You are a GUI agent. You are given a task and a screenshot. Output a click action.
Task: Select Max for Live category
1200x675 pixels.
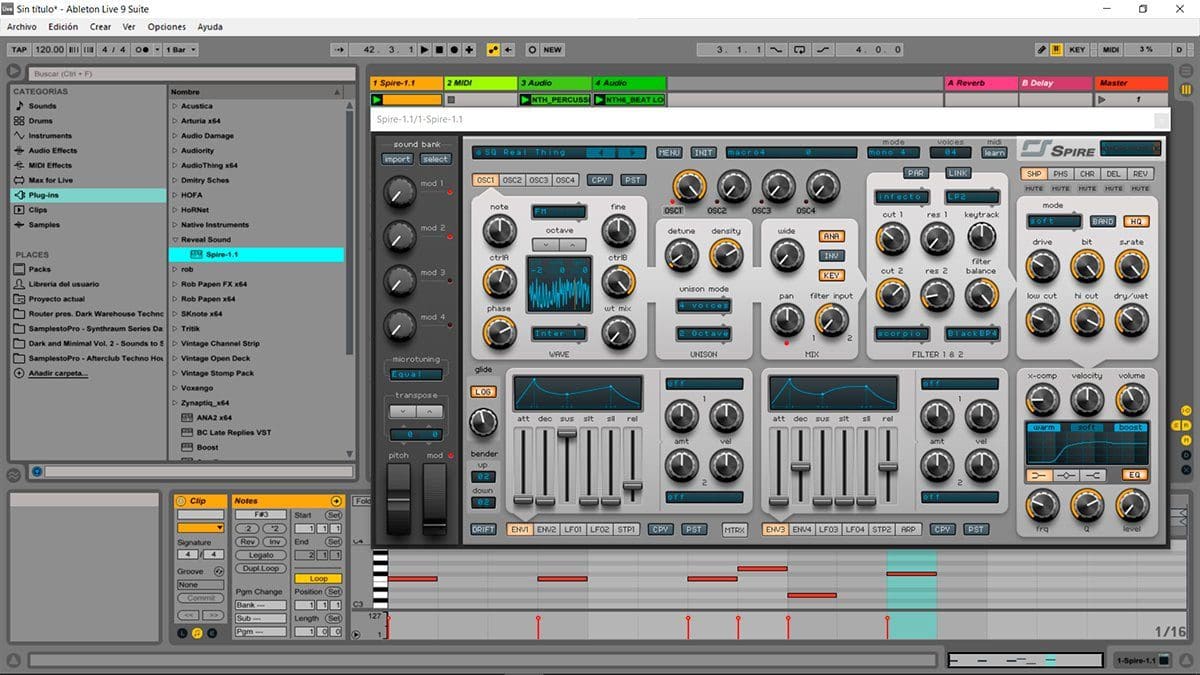coord(50,180)
